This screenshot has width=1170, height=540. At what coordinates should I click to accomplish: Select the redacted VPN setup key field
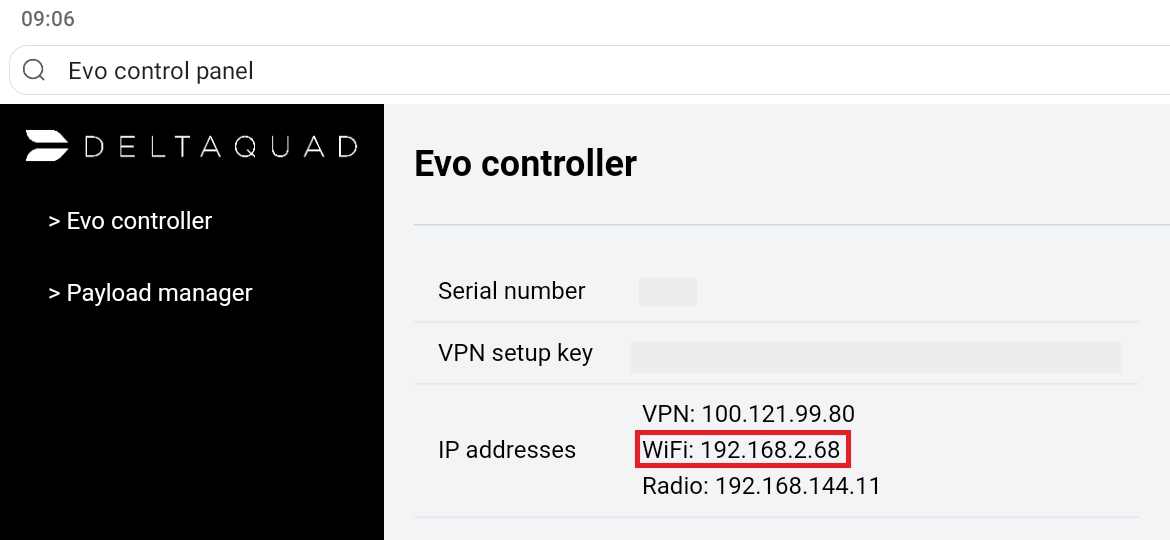point(875,357)
